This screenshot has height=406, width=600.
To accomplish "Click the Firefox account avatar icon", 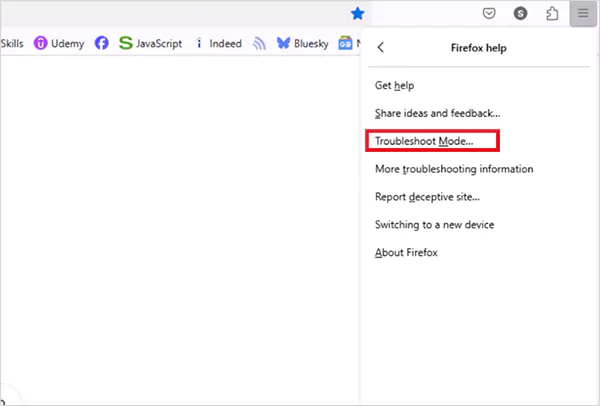I will tap(520, 13).
